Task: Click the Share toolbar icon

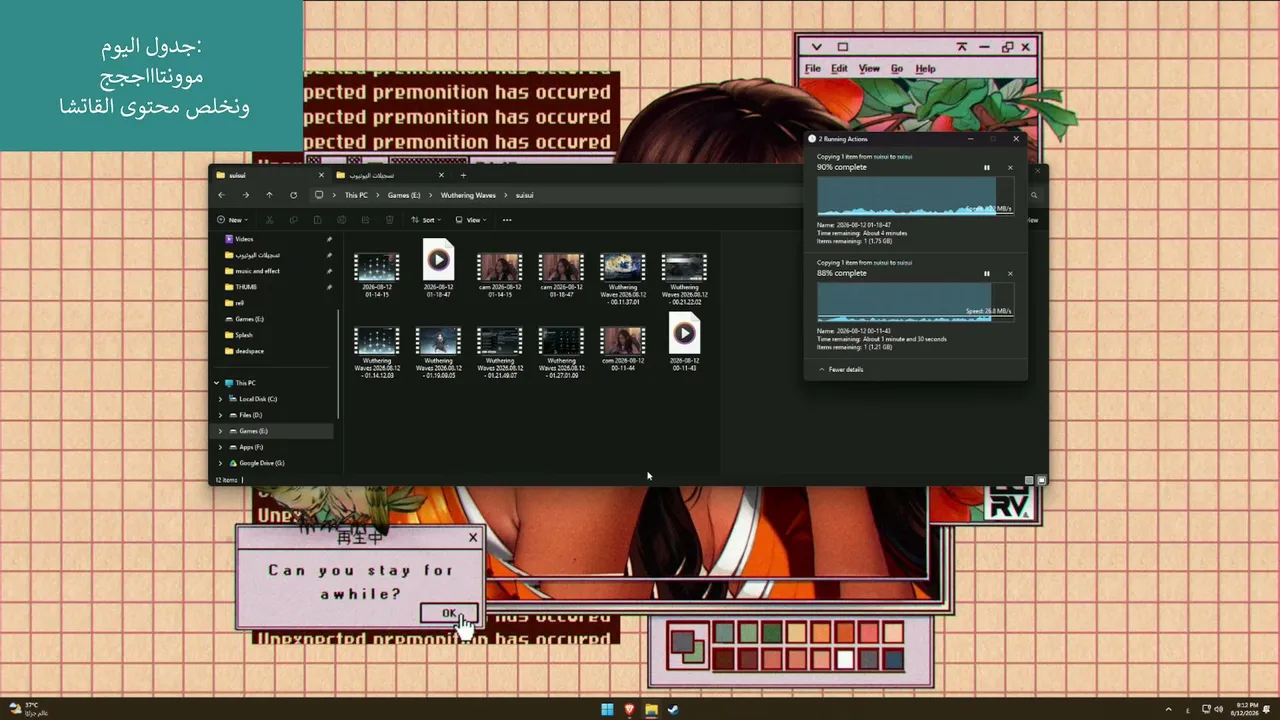Action: point(366,220)
